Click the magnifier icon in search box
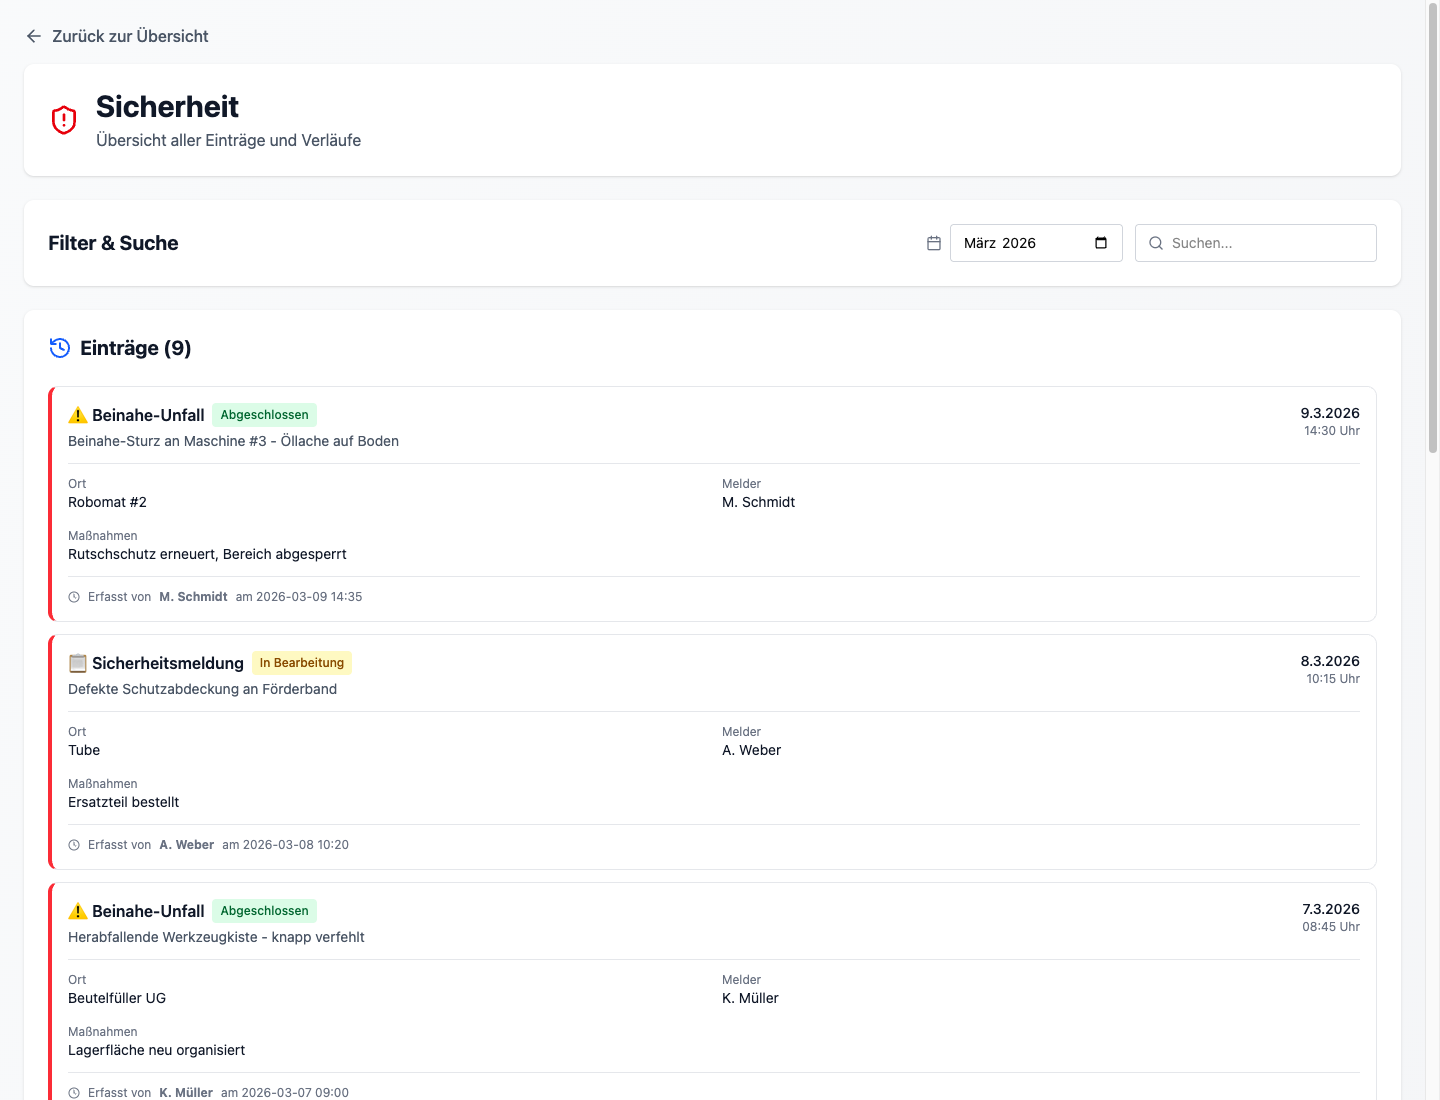 (x=1156, y=243)
